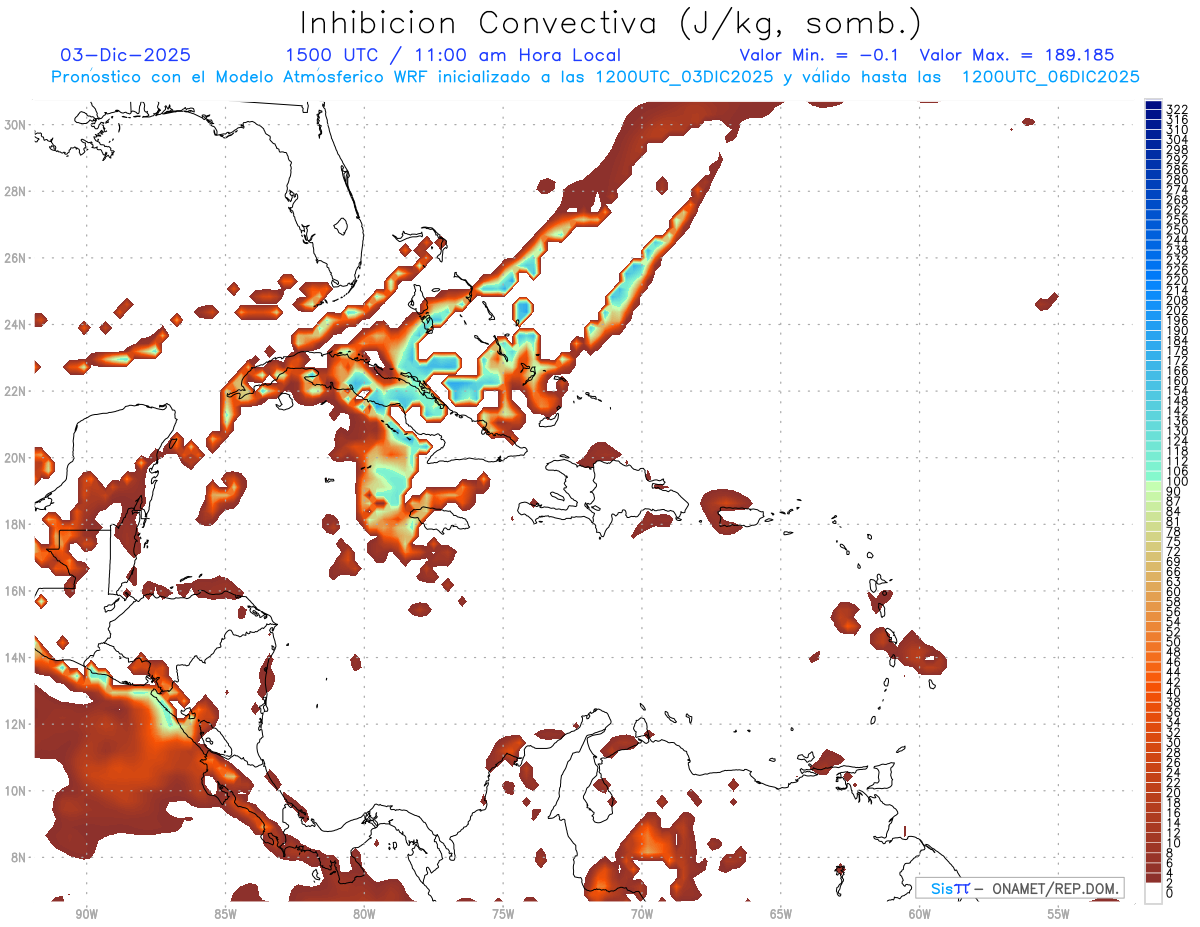1200x927 pixels.
Task: Click the colorbar value 322
Action: [1177, 109]
